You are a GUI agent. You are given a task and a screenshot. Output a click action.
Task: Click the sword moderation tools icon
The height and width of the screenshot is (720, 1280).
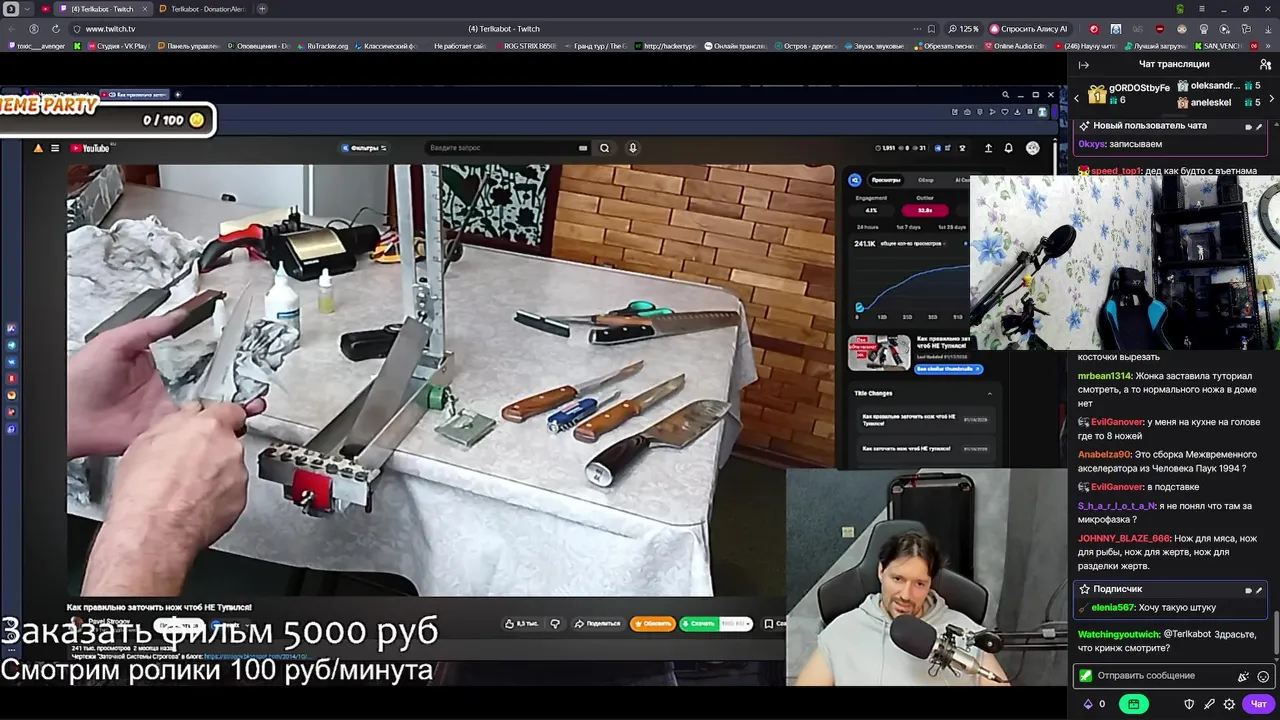[1209, 704]
